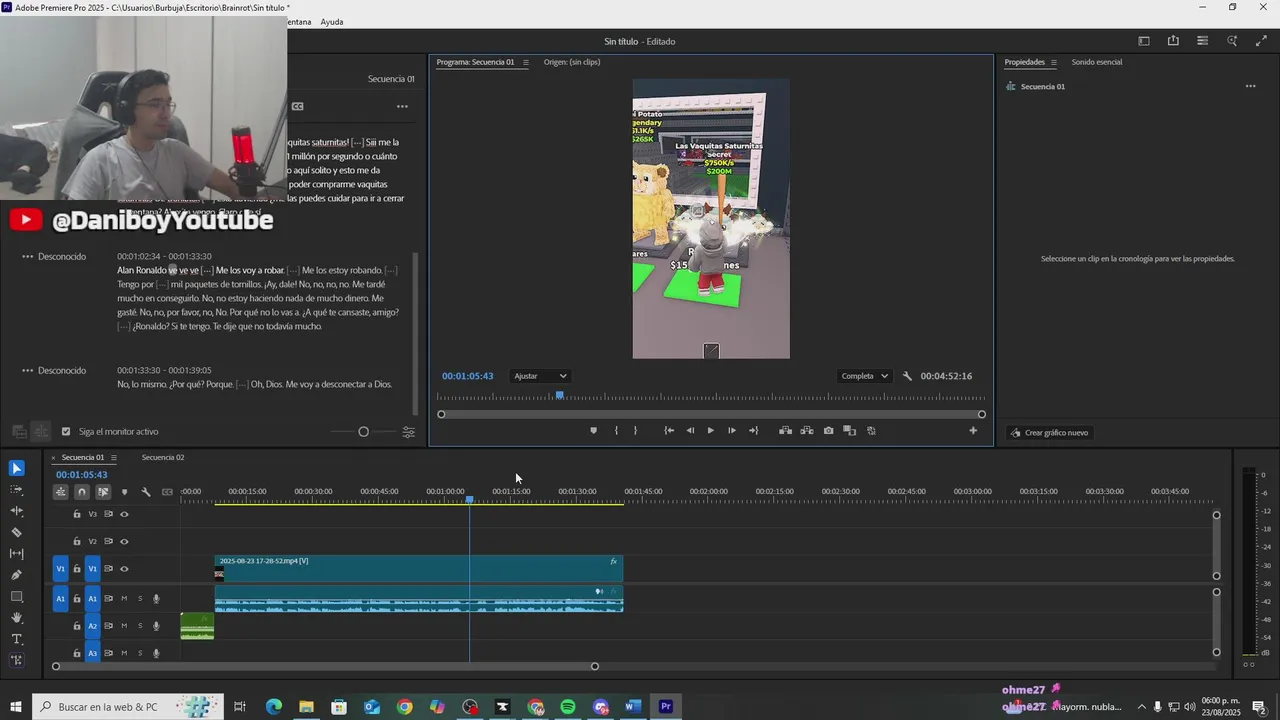This screenshot has height=720, width=1280.
Task: Click the transcript text size slider
Action: (x=363, y=432)
